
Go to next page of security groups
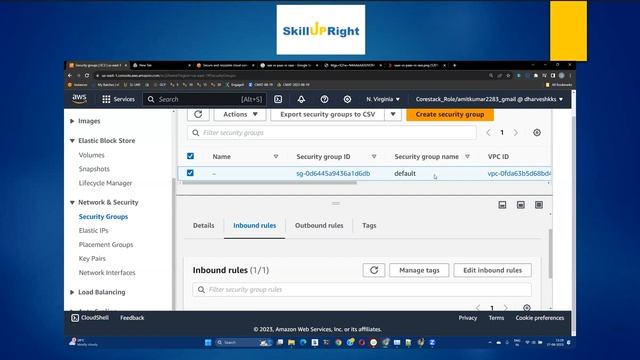[x=516, y=133]
